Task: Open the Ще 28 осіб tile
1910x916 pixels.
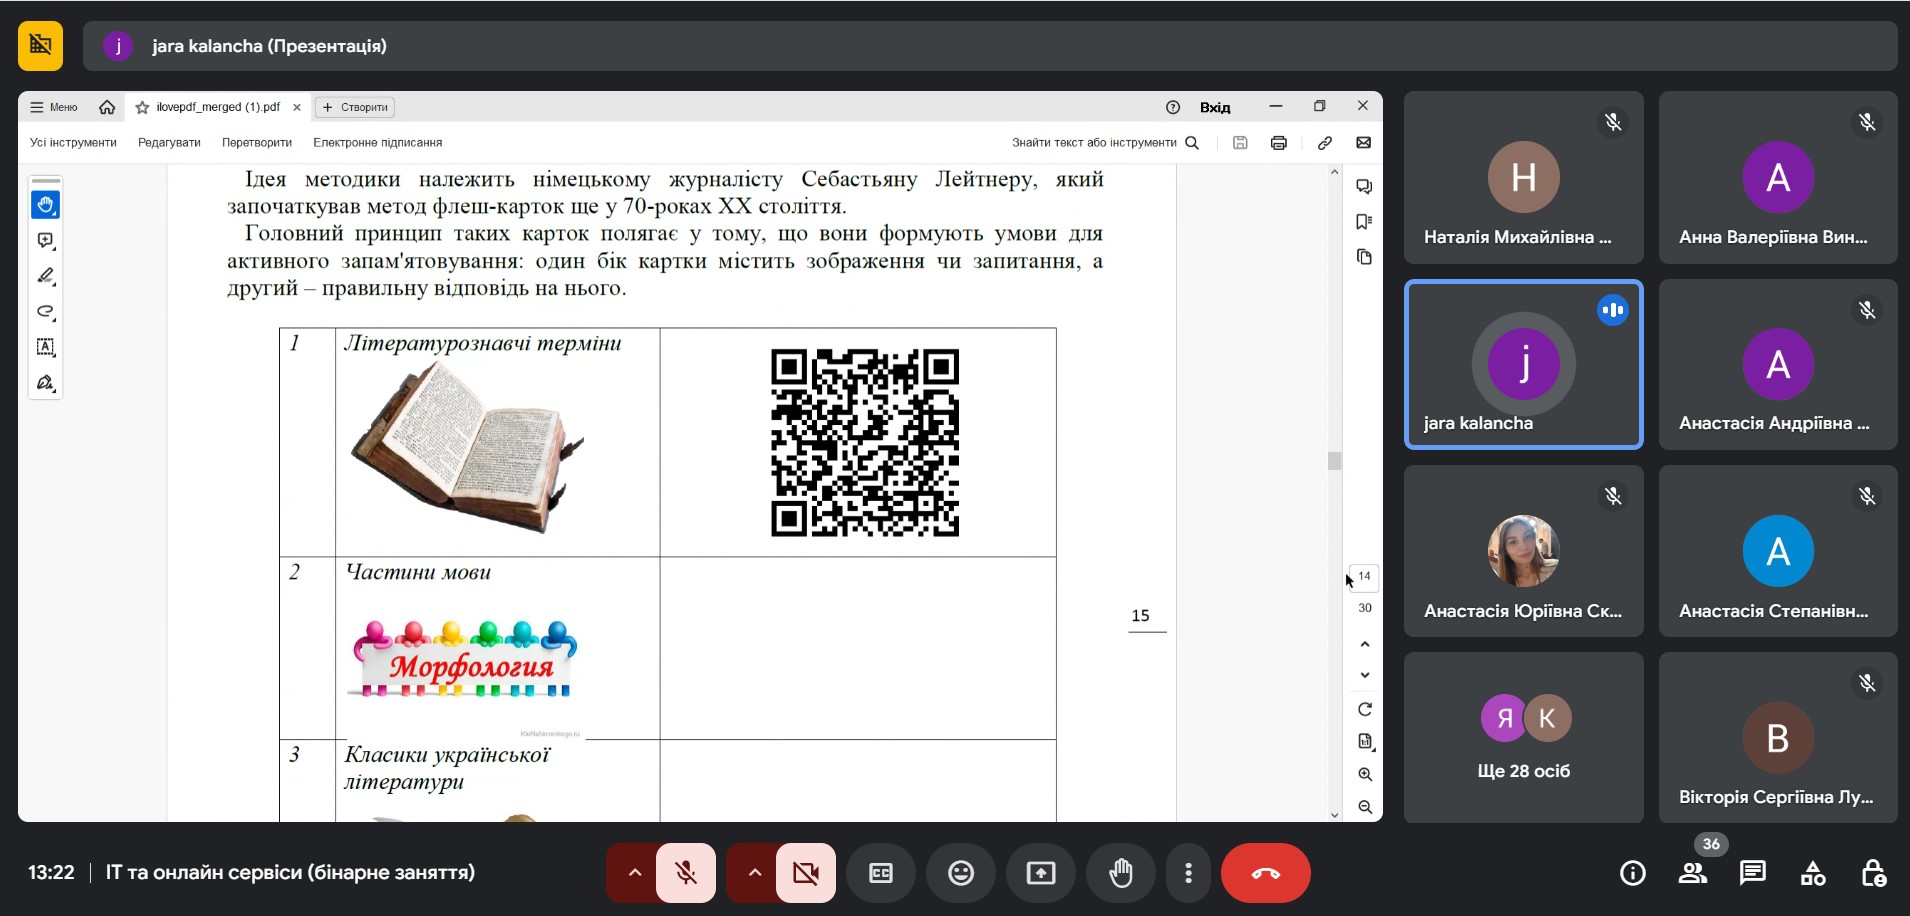Action: pyautogui.click(x=1523, y=738)
